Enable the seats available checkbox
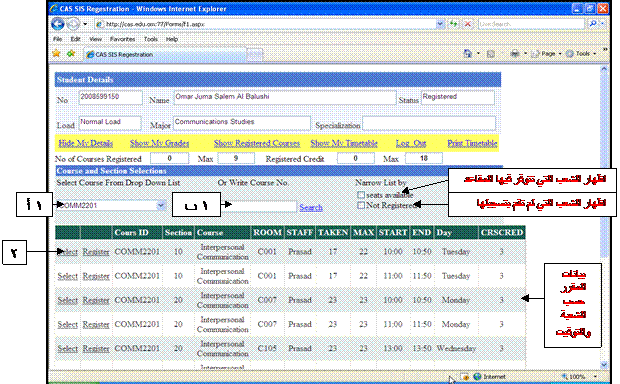 coord(361,195)
